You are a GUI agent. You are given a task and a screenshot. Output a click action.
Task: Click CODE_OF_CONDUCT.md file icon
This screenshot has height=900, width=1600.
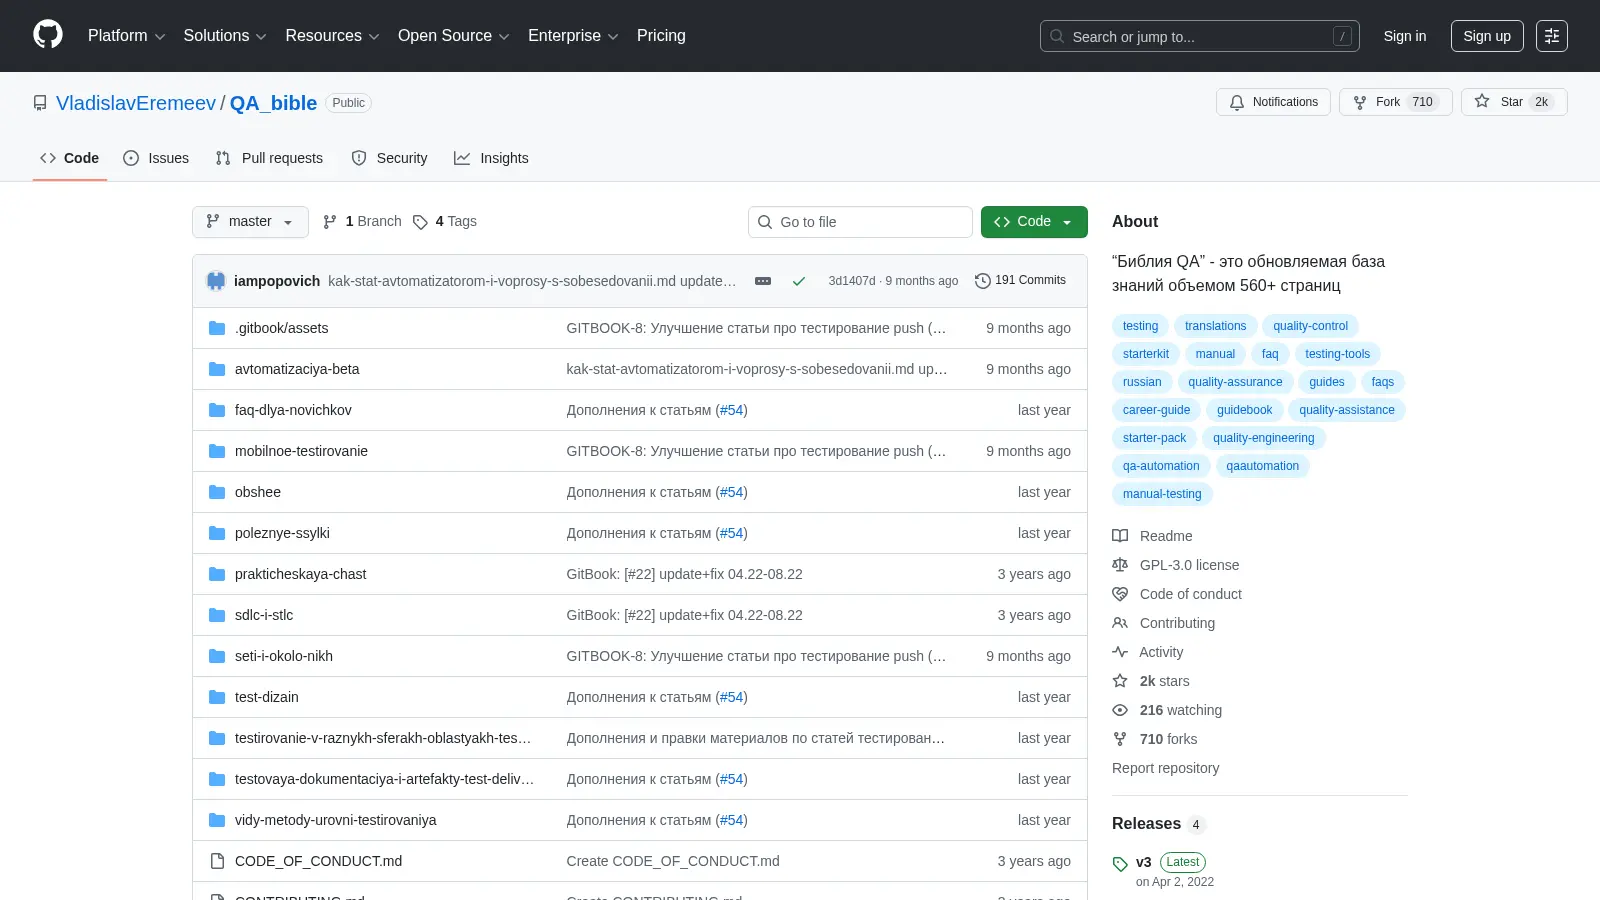coord(217,861)
